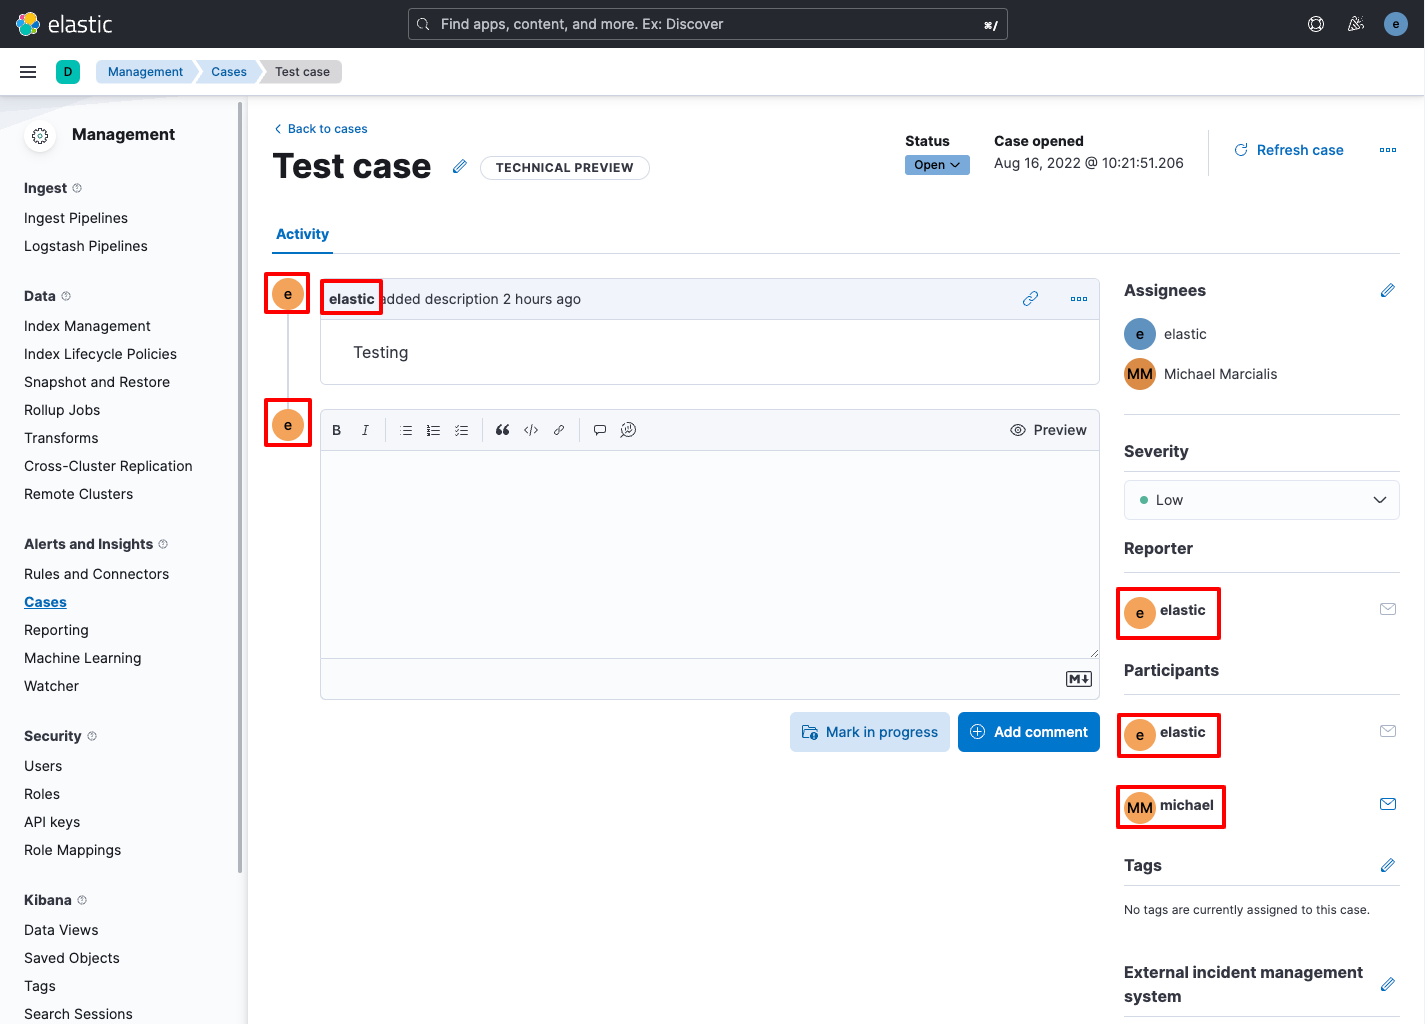Click Mark in progress button
This screenshot has height=1024, width=1425.
coord(870,732)
